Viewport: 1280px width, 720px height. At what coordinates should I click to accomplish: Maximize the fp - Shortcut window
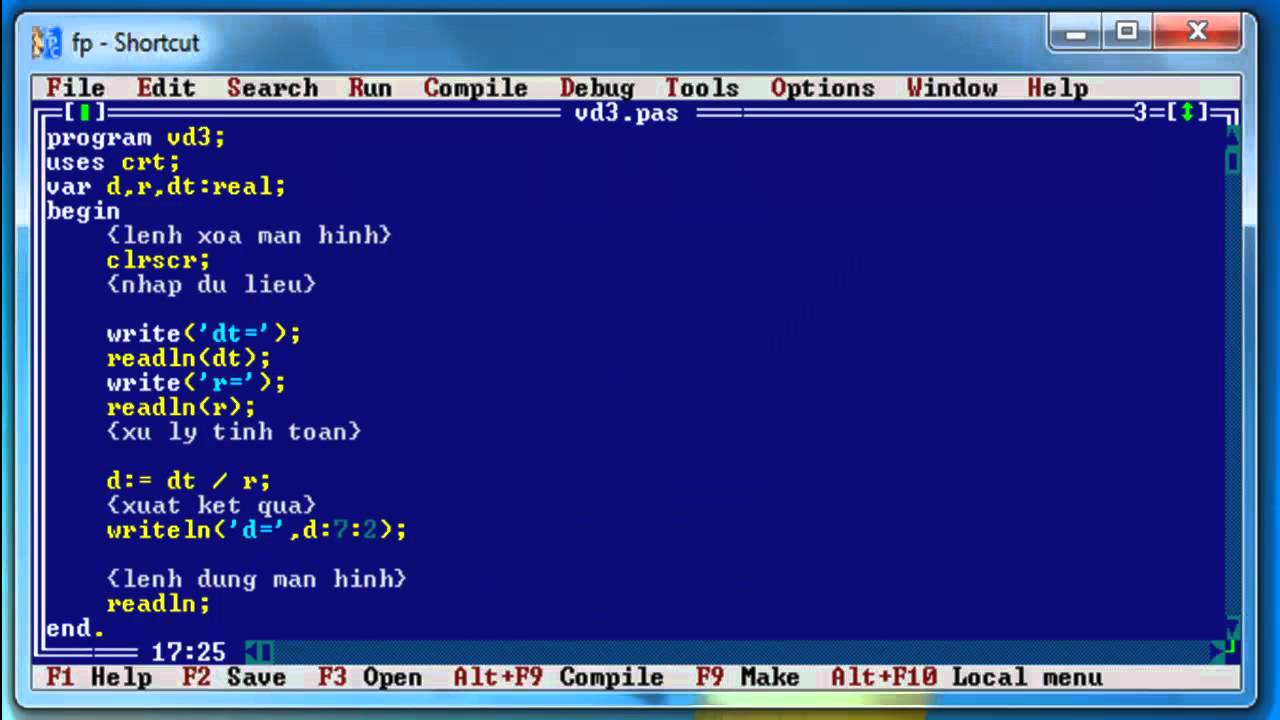[x=1127, y=33]
